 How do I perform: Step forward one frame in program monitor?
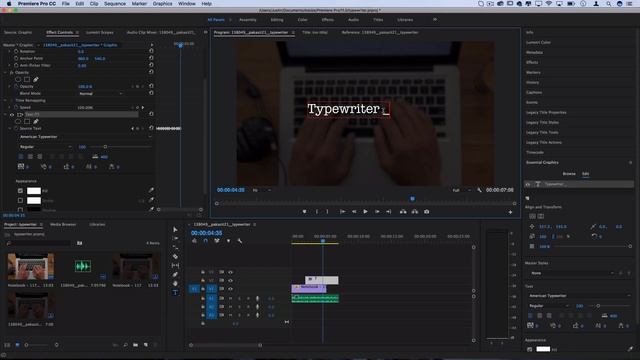[377, 211]
